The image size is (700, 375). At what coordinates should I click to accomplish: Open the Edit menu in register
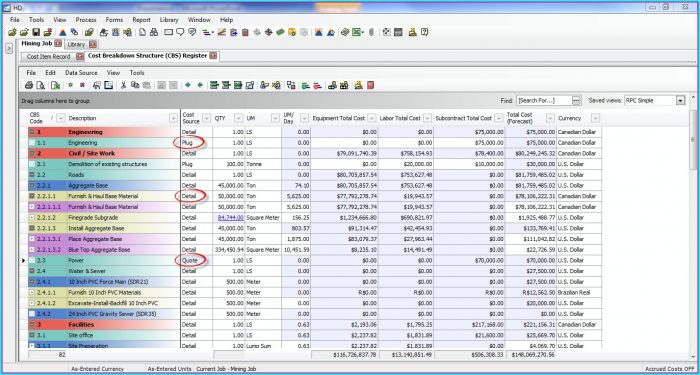click(50, 73)
